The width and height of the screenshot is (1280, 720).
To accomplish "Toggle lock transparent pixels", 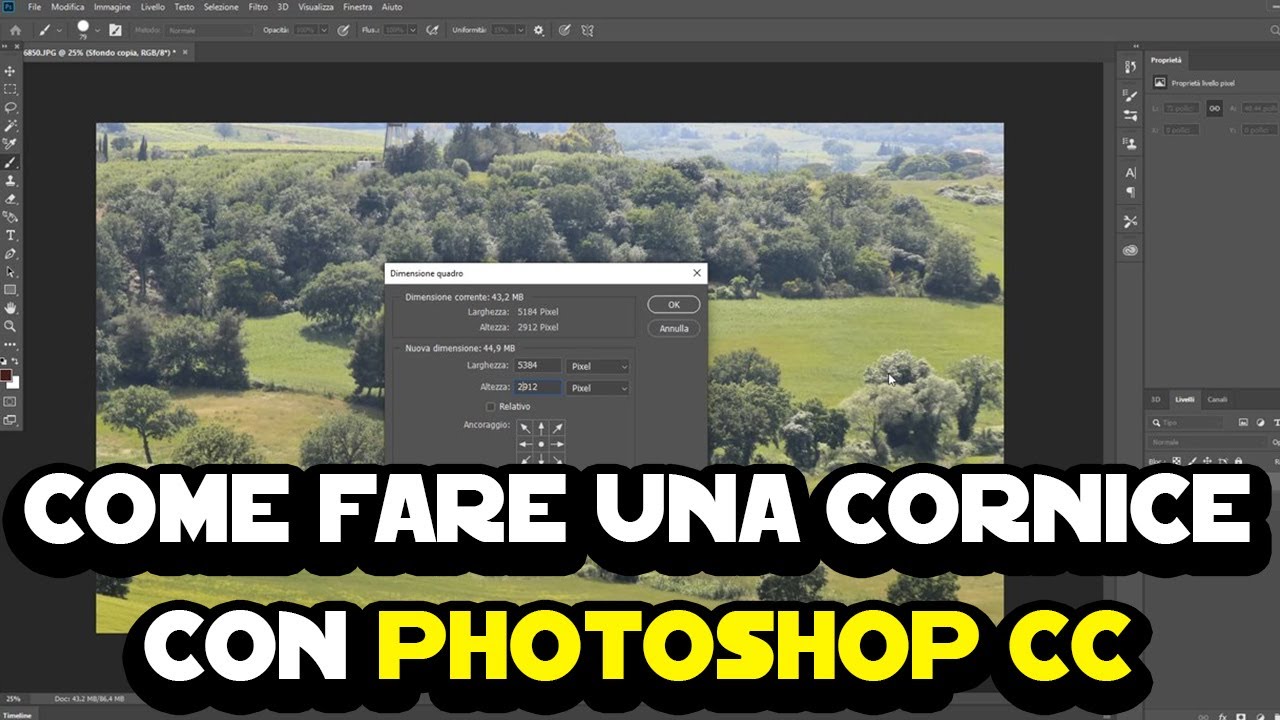I will click(1177, 461).
